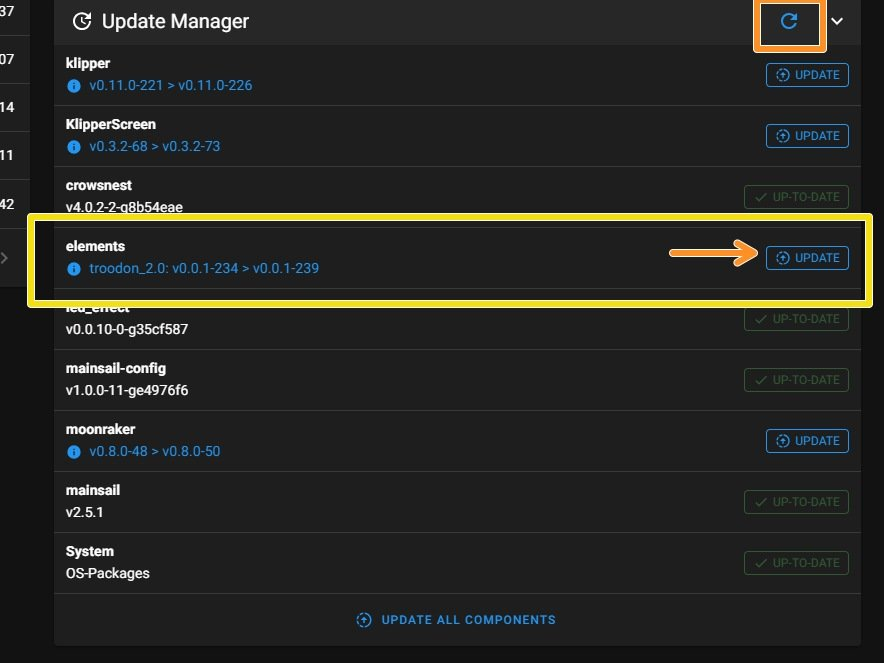This screenshot has width=884, height=663.
Task: Click mainsail UP-TO-DATE status button
Action: [796, 502]
